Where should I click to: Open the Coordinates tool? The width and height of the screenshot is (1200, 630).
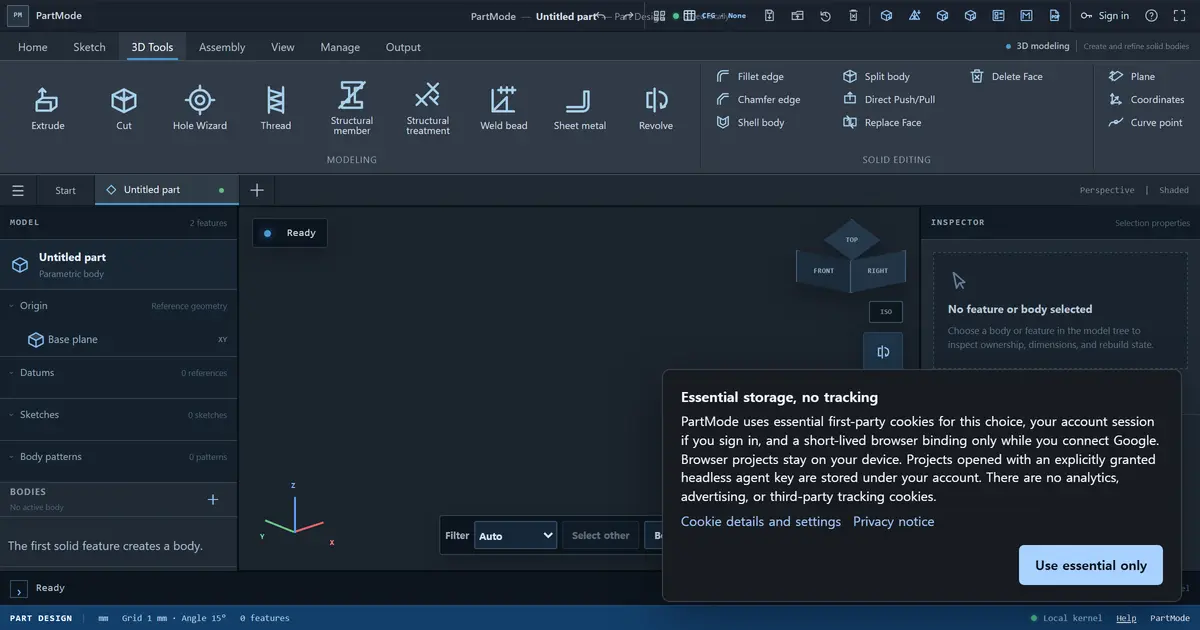tap(1147, 99)
